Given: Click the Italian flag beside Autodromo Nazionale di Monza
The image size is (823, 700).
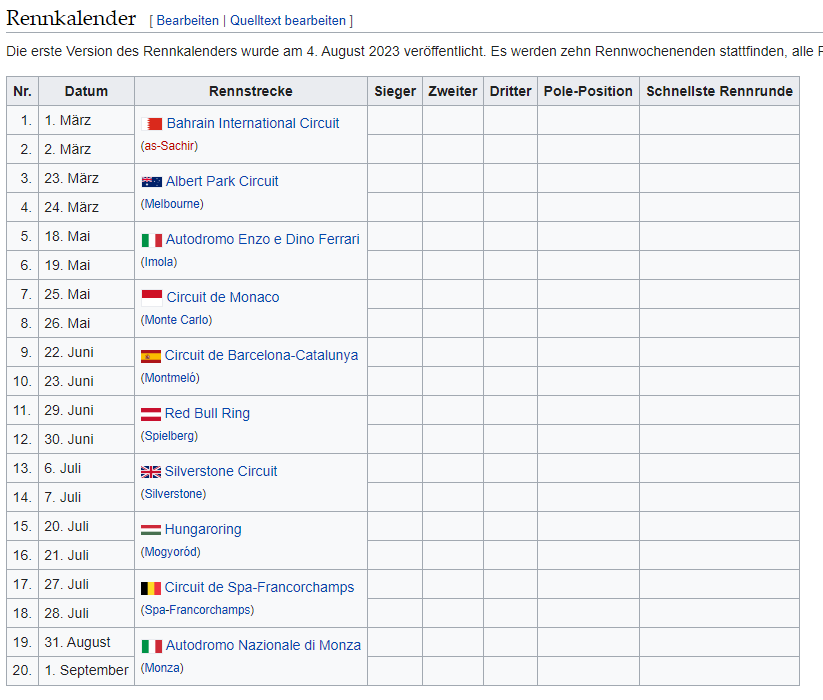Looking at the screenshot, I should point(151,646).
